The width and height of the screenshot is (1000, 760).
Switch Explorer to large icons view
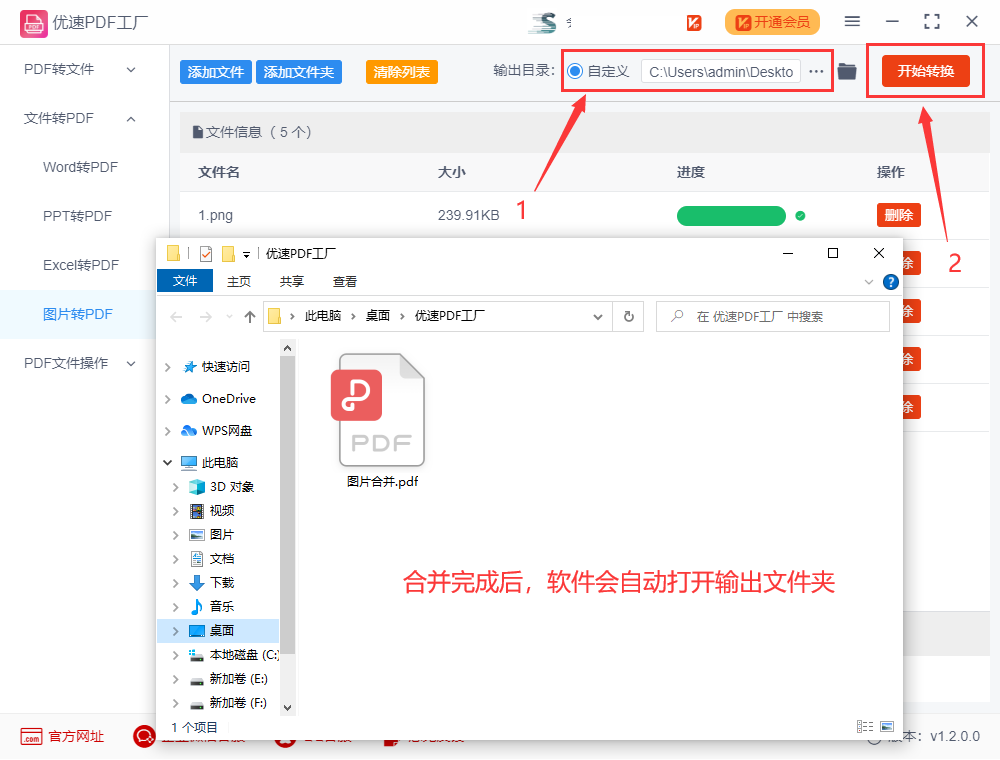(886, 726)
